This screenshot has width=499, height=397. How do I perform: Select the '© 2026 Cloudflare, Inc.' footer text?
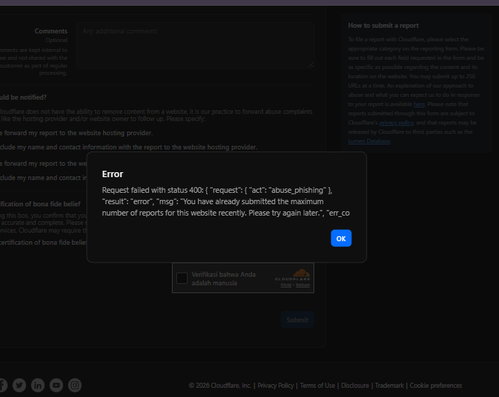pos(220,386)
